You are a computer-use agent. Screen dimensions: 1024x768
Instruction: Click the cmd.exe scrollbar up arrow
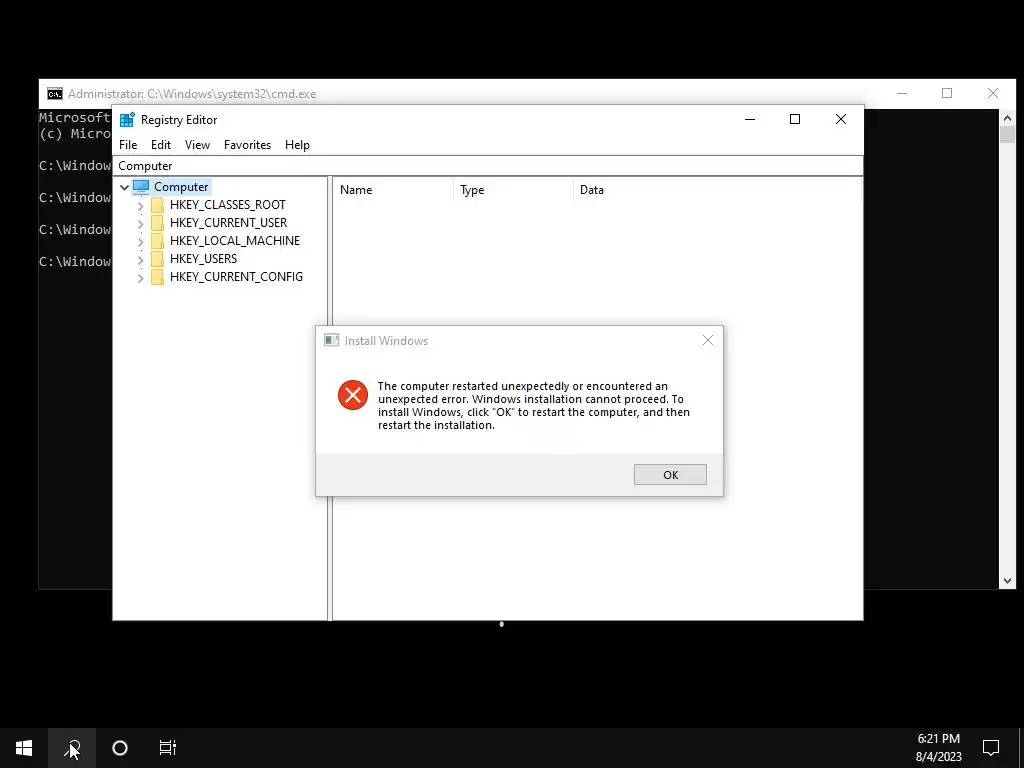click(1007, 118)
